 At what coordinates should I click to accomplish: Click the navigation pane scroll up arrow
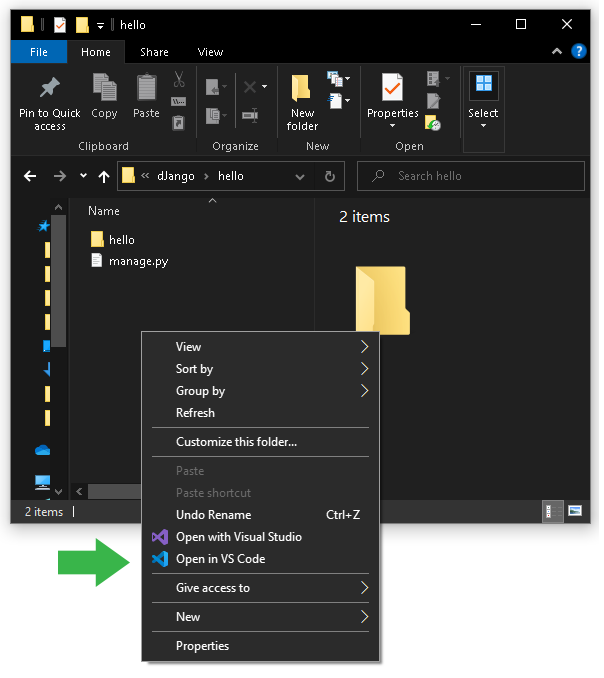(59, 209)
